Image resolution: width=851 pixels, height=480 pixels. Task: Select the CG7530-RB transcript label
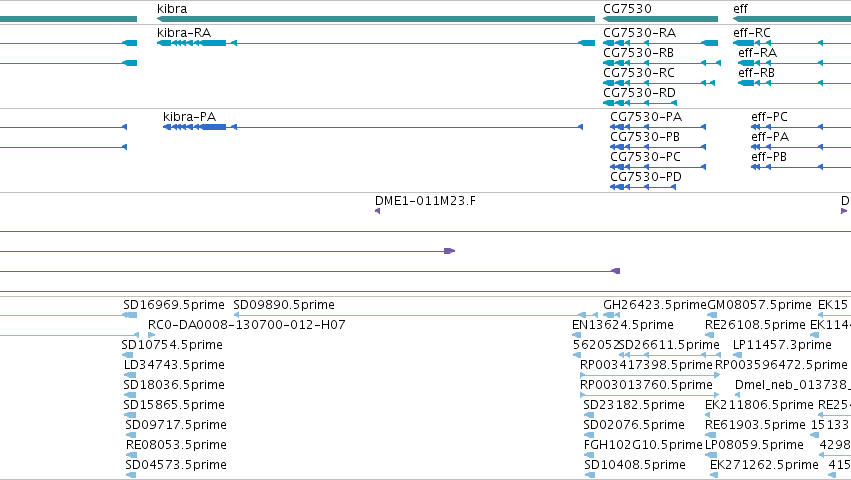[x=638, y=53]
